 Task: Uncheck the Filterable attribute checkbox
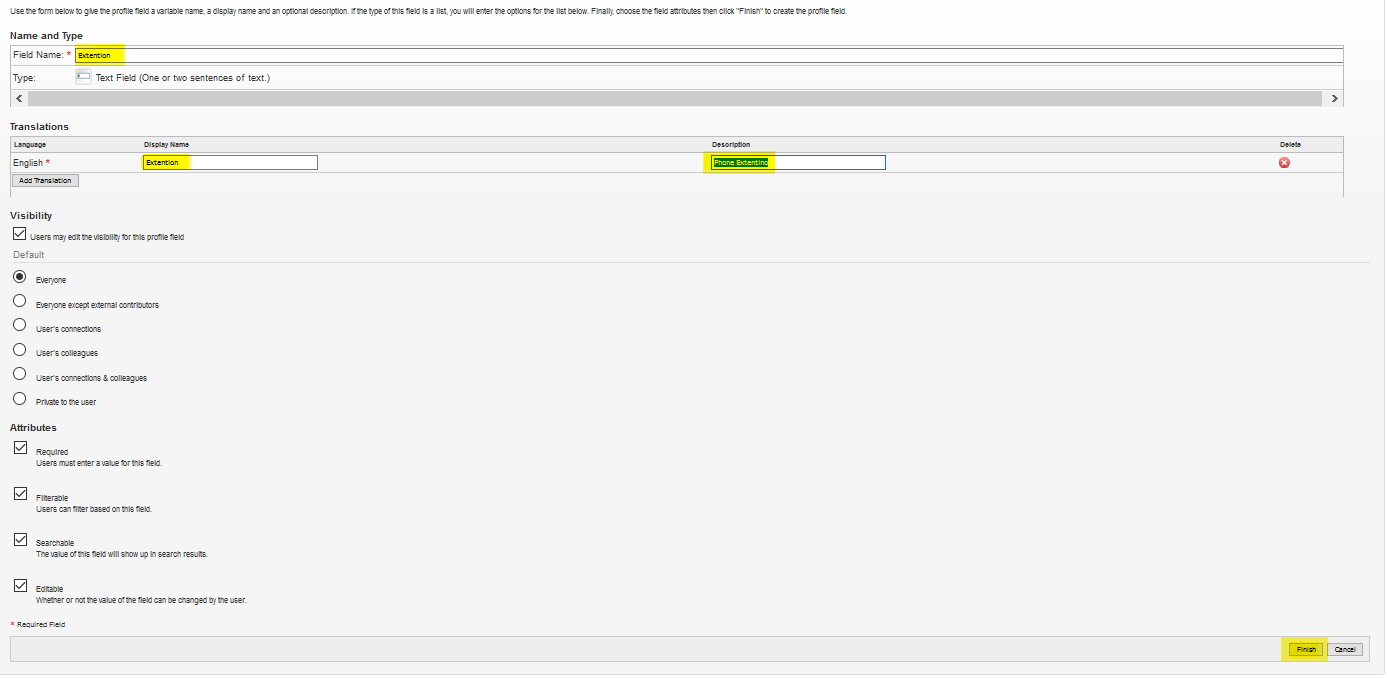pyautogui.click(x=20, y=494)
